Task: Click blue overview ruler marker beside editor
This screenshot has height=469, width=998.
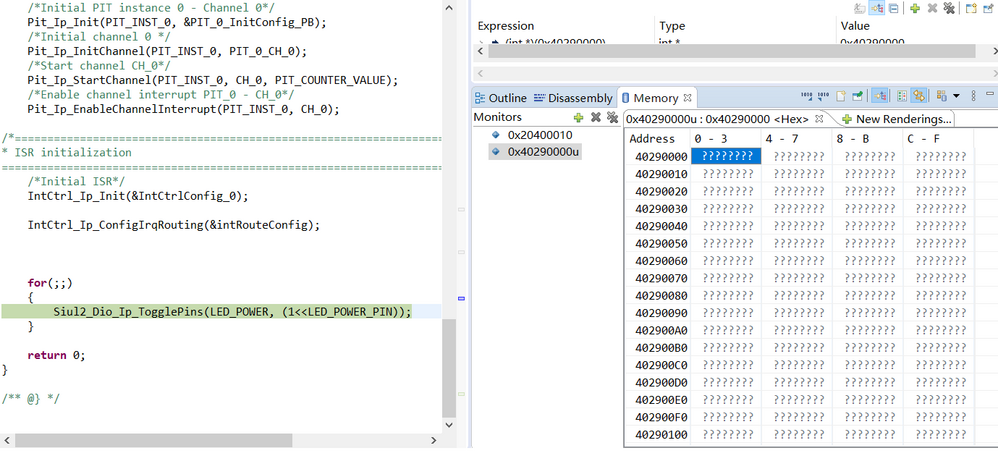Action: pyautogui.click(x=462, y=298)
